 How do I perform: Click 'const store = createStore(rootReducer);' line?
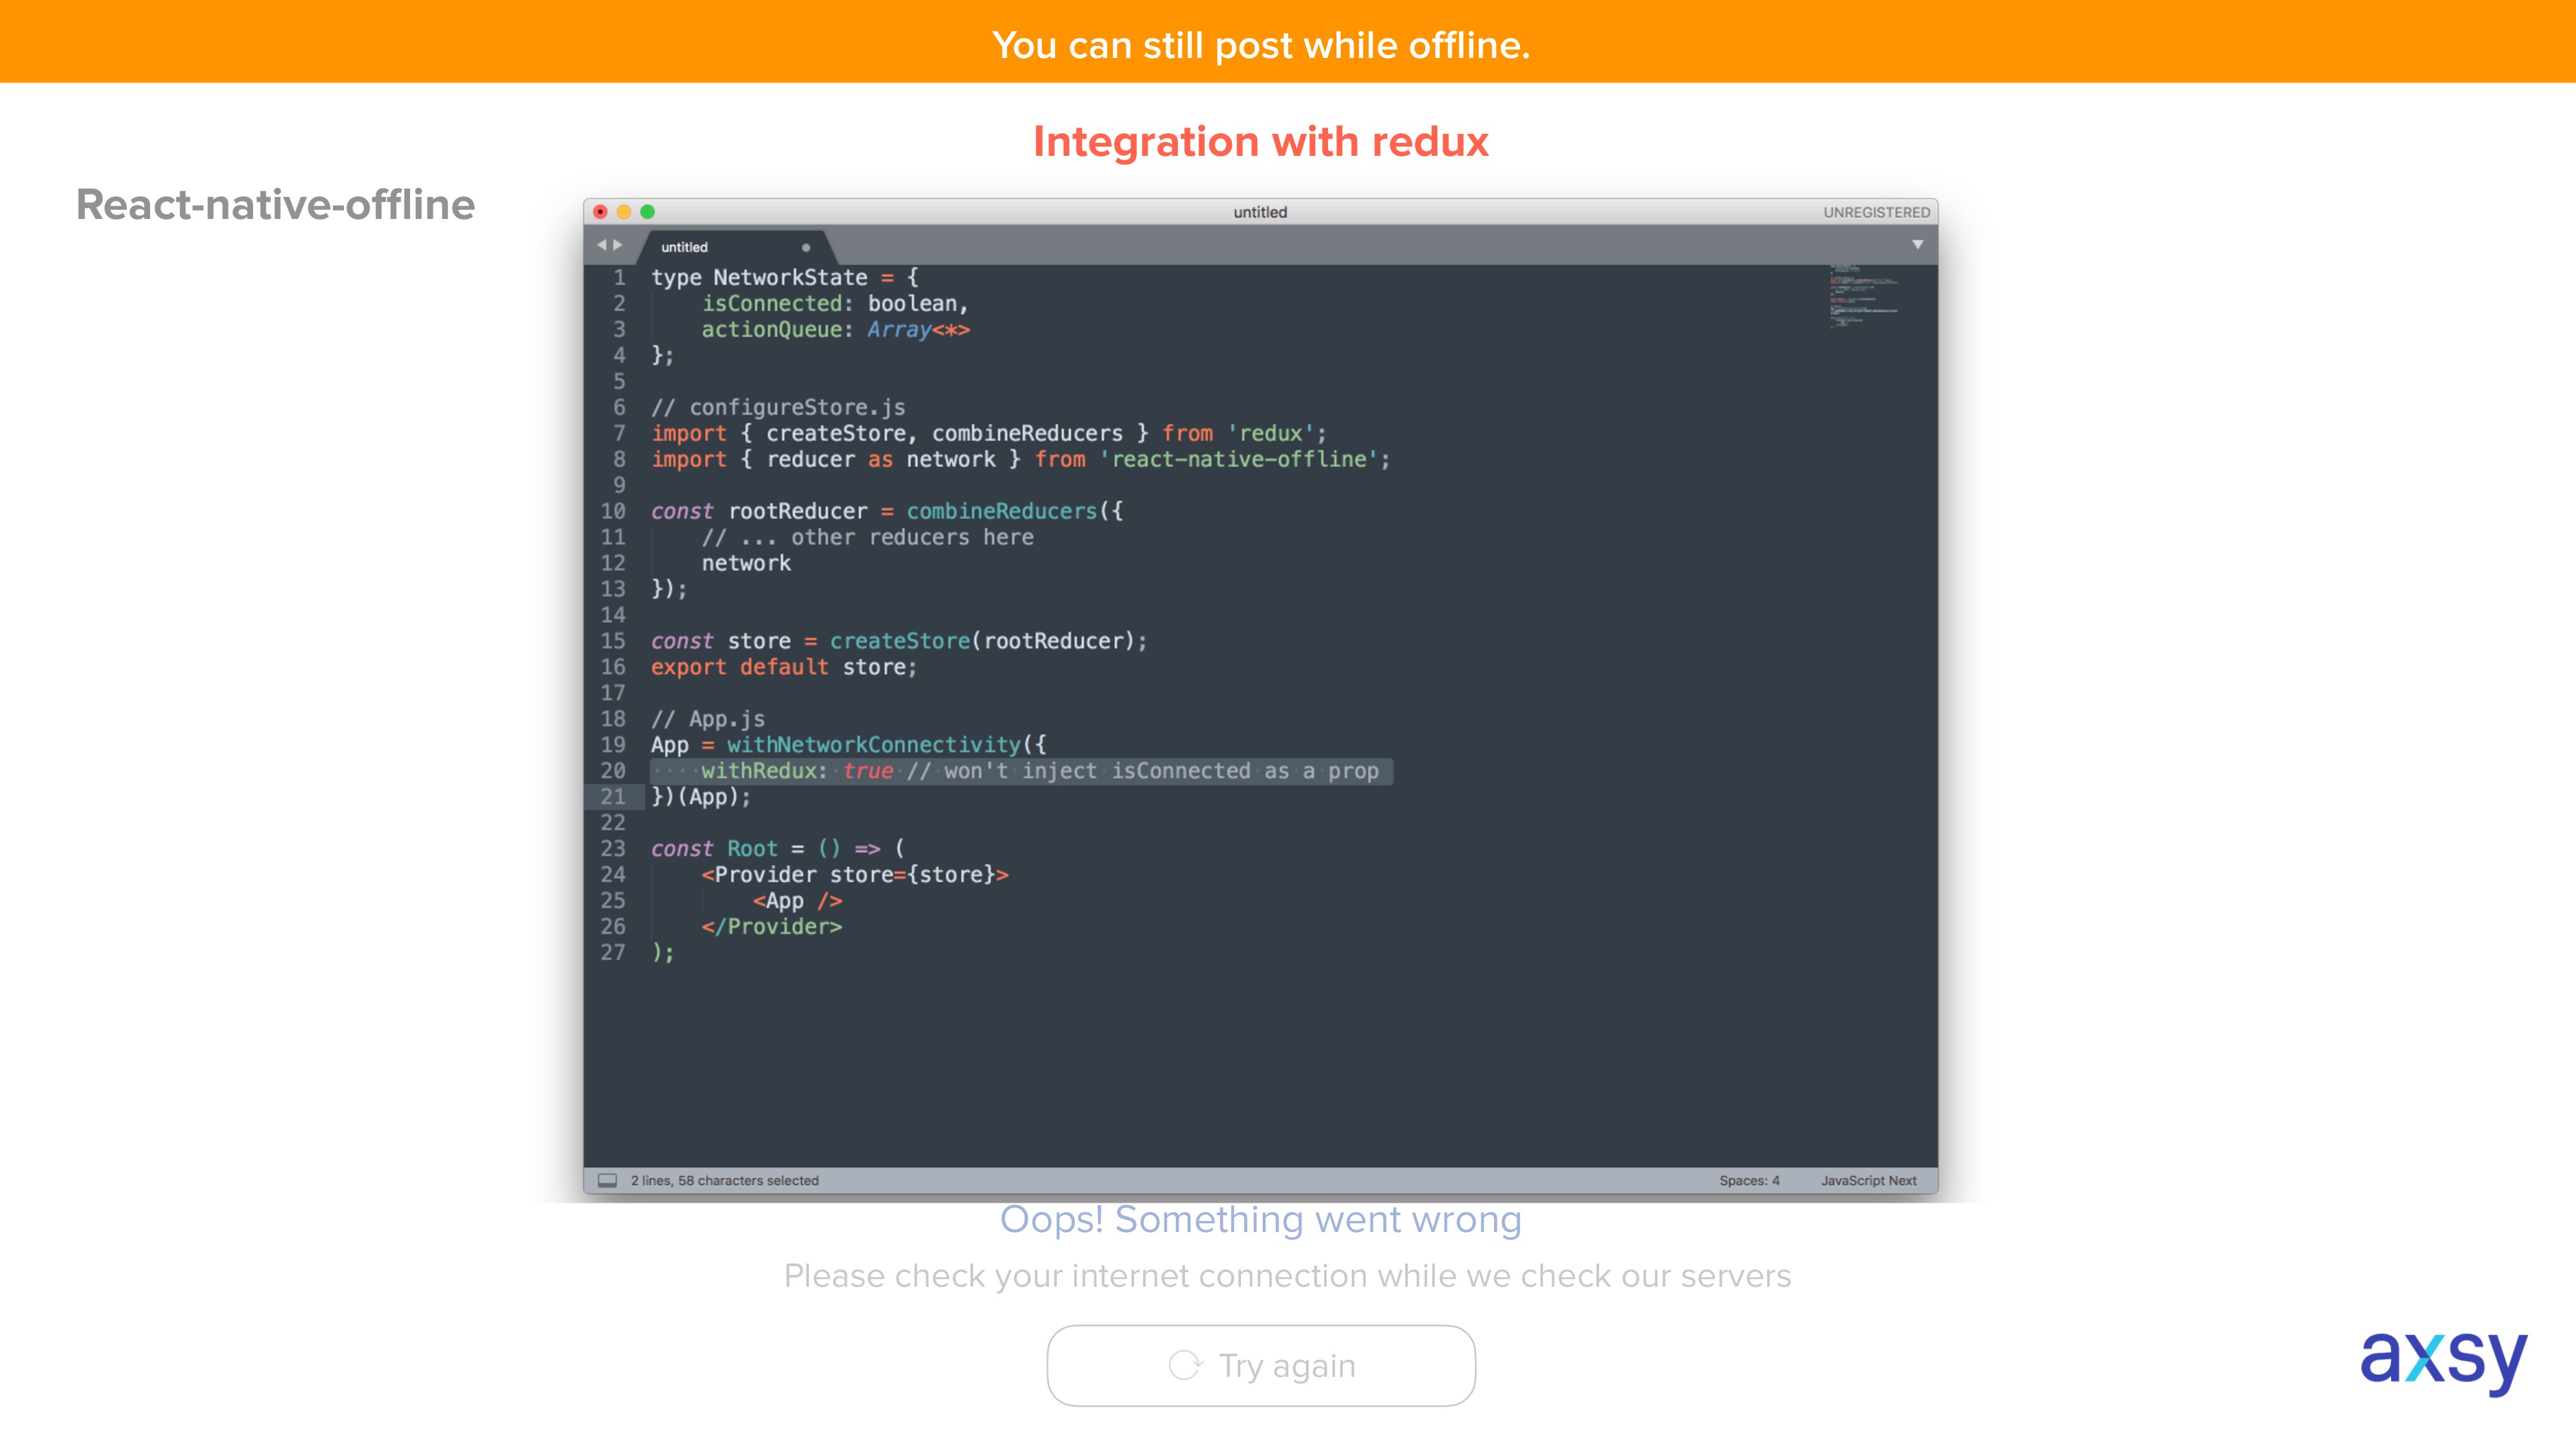point(899,641)
